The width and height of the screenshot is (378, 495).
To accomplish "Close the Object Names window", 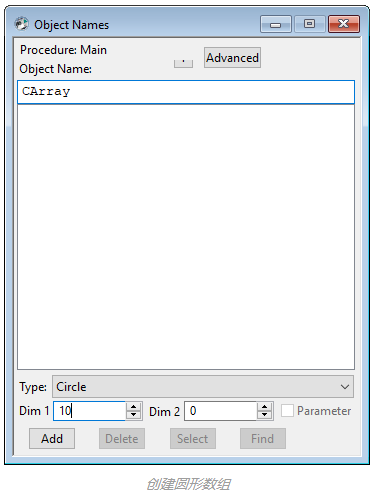I will 344,24.
